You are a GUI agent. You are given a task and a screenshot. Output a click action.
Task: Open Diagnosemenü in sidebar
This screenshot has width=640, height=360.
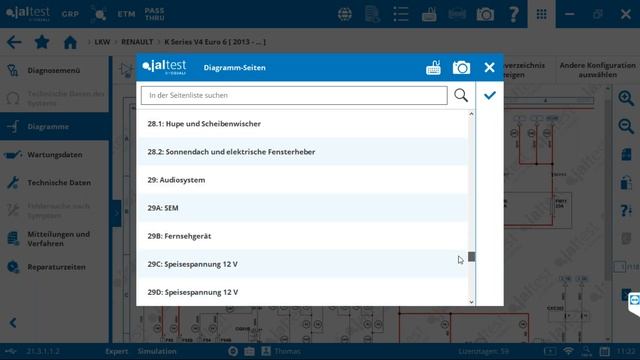tap(54, 71)
